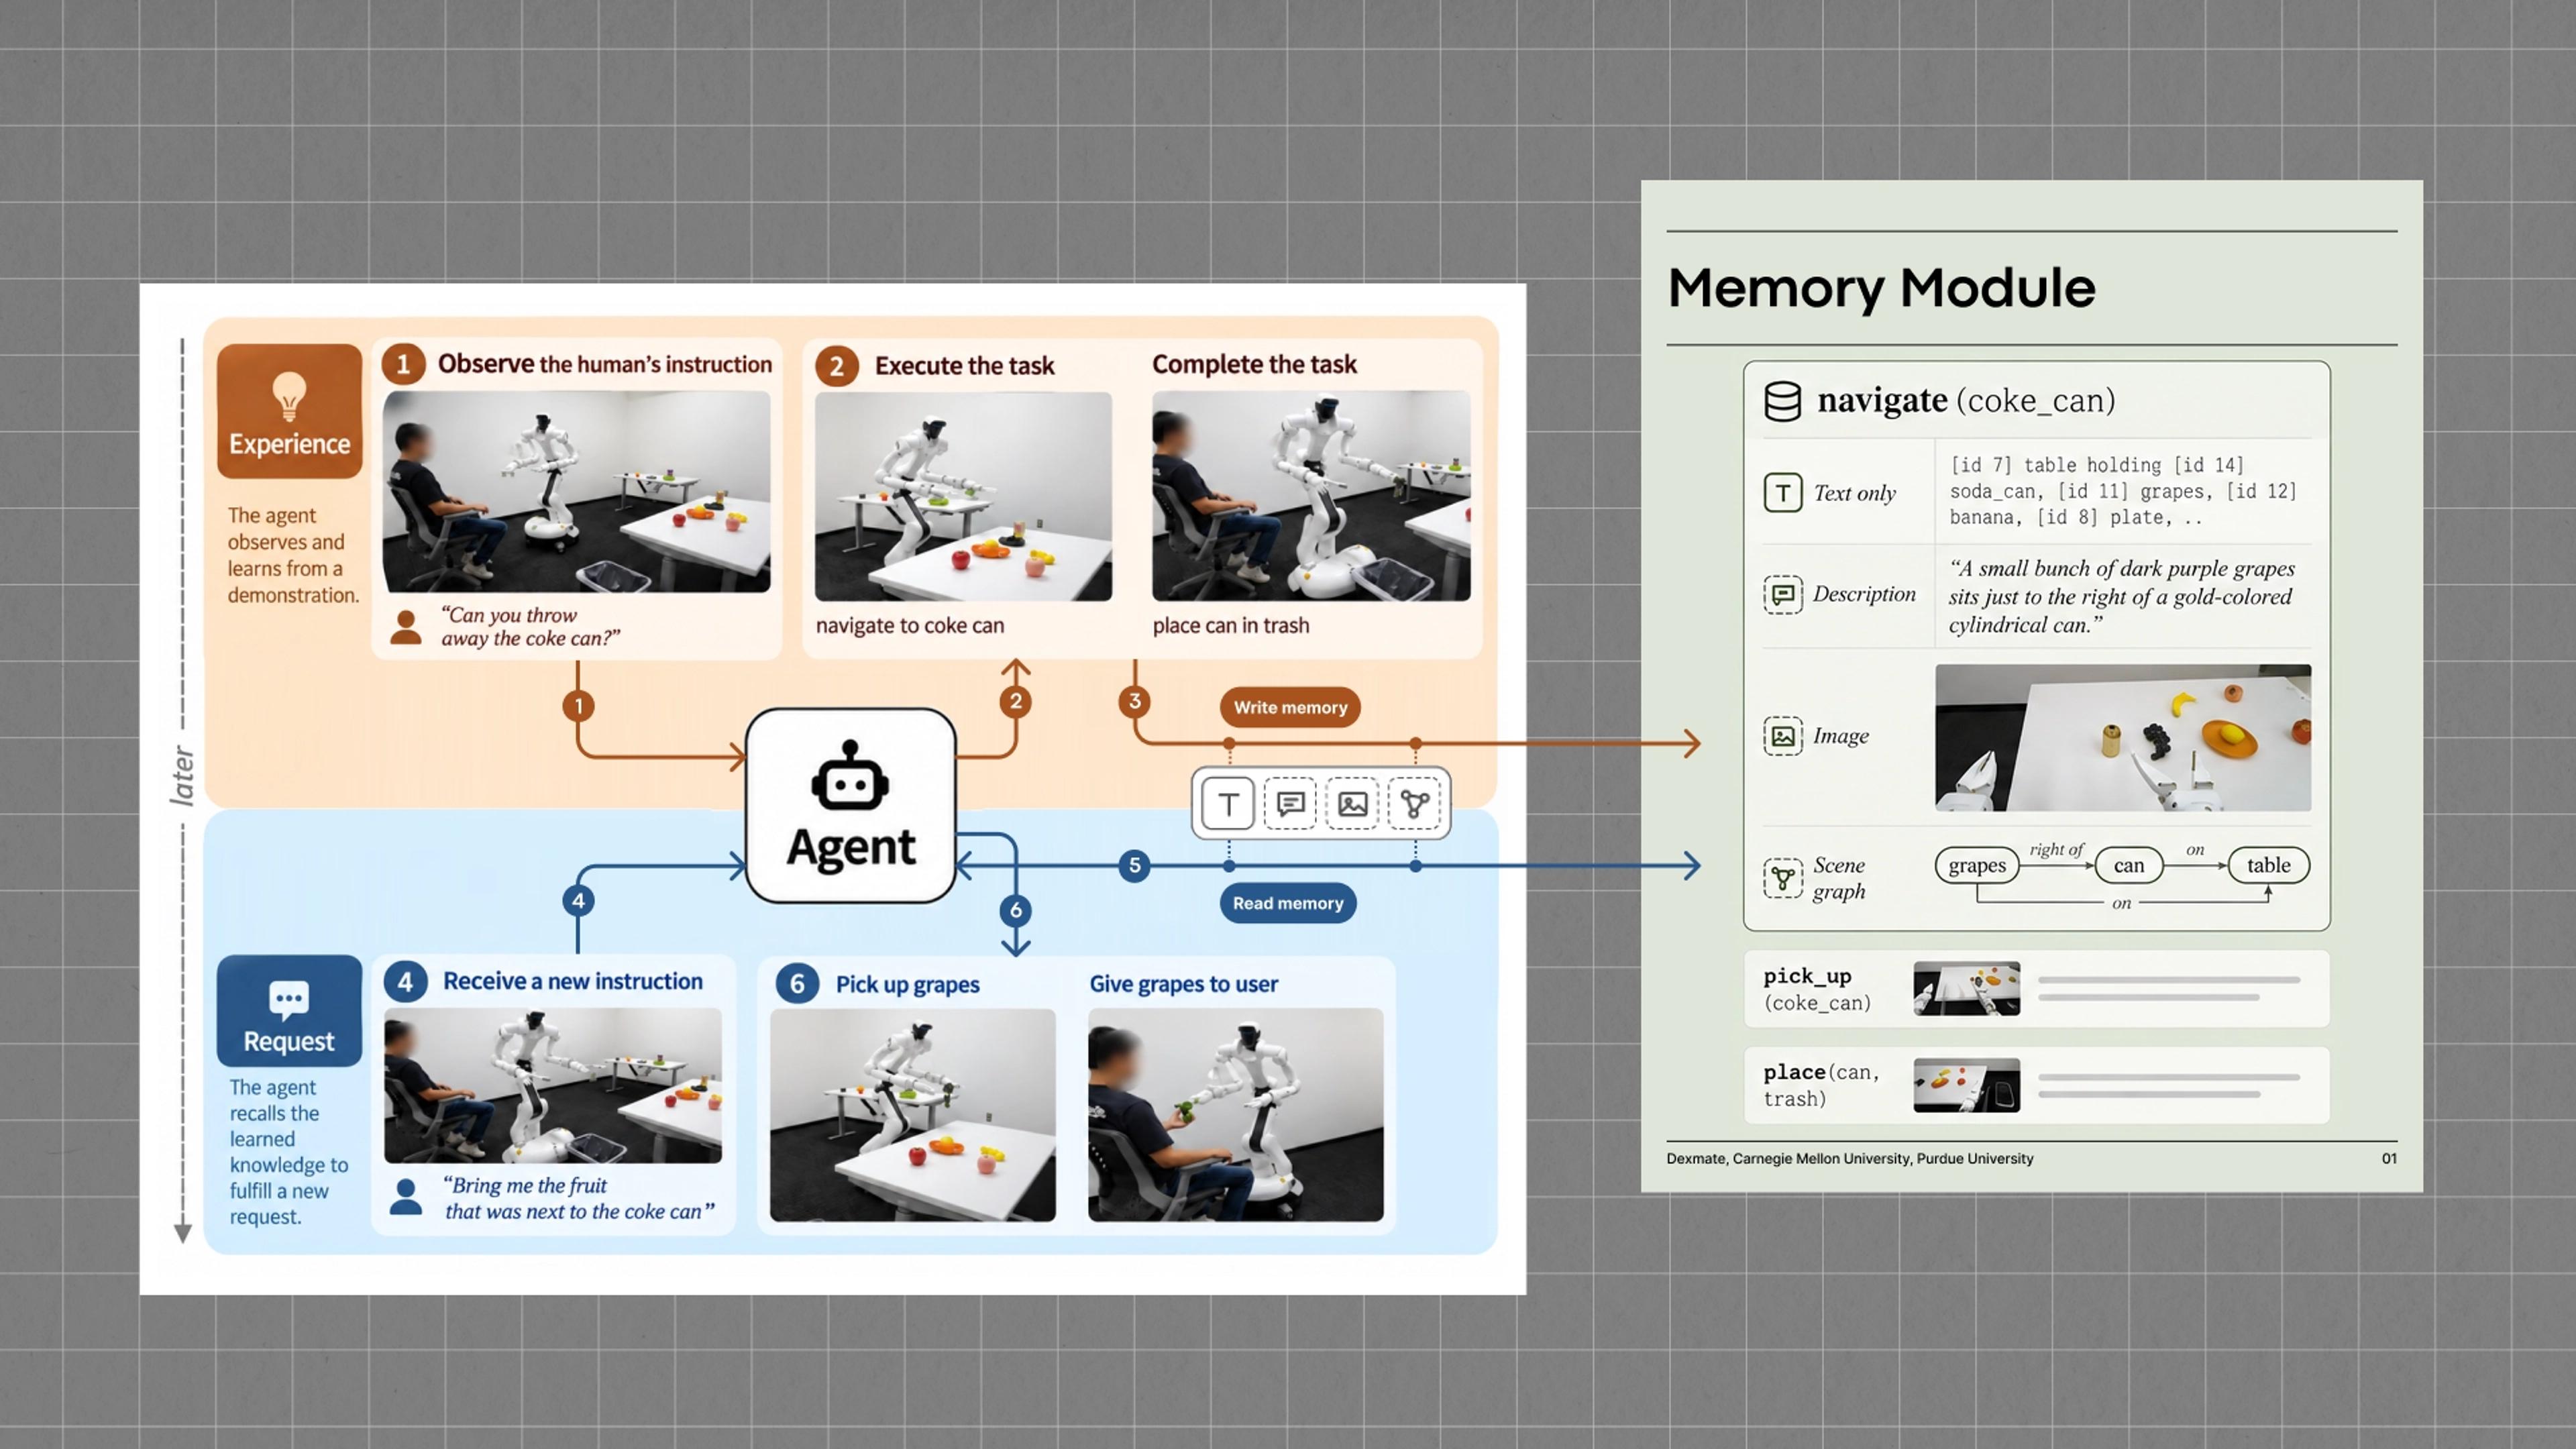Click the orange user icon by coke can quote
Viewport: 2576px width, 1449px height.
405,627
